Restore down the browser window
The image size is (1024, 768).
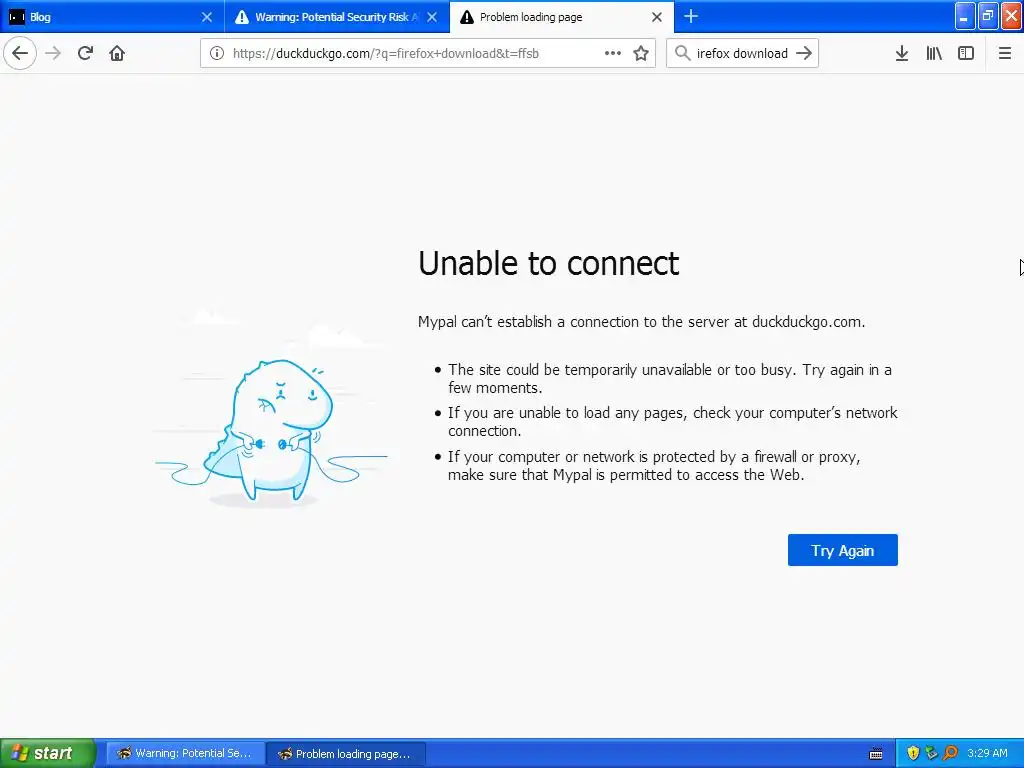coord(988,17)
